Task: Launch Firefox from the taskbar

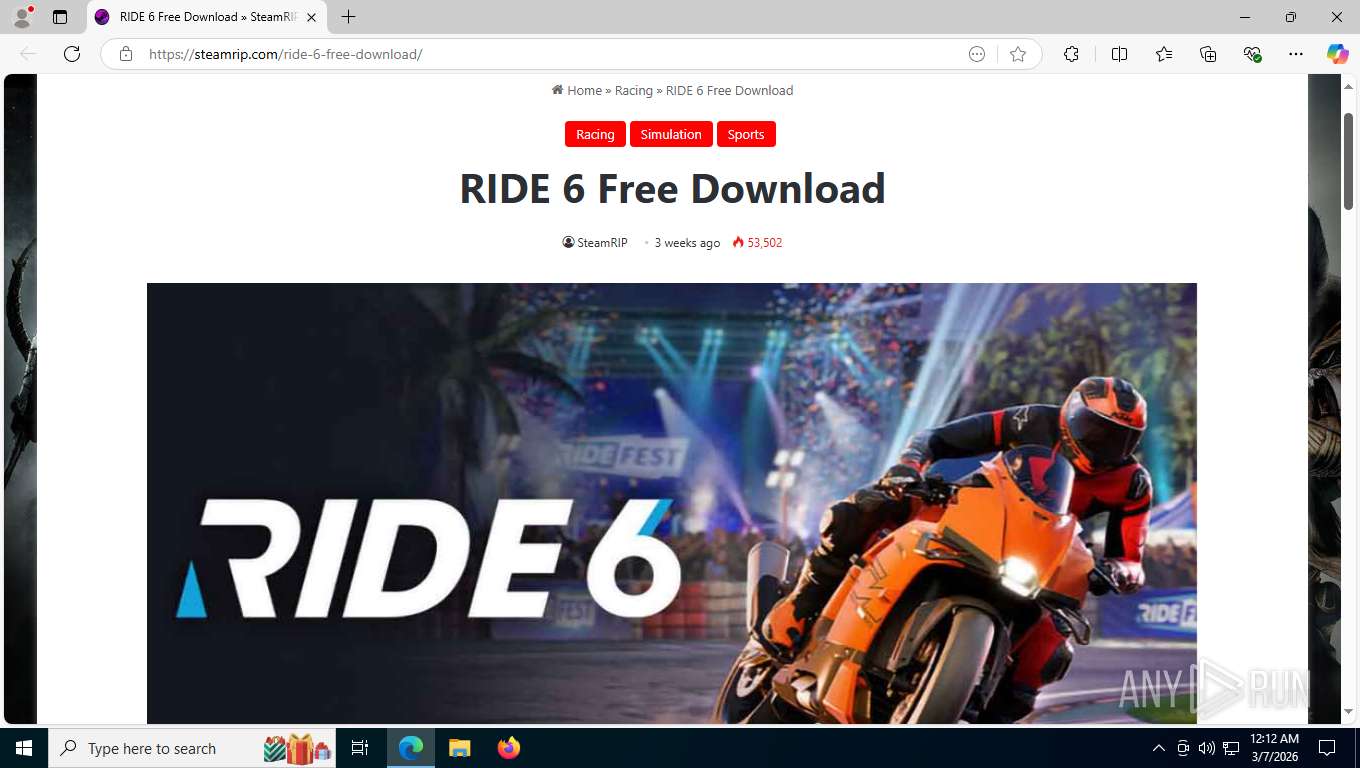Action: pyautogui.click(x=509, y=748)
